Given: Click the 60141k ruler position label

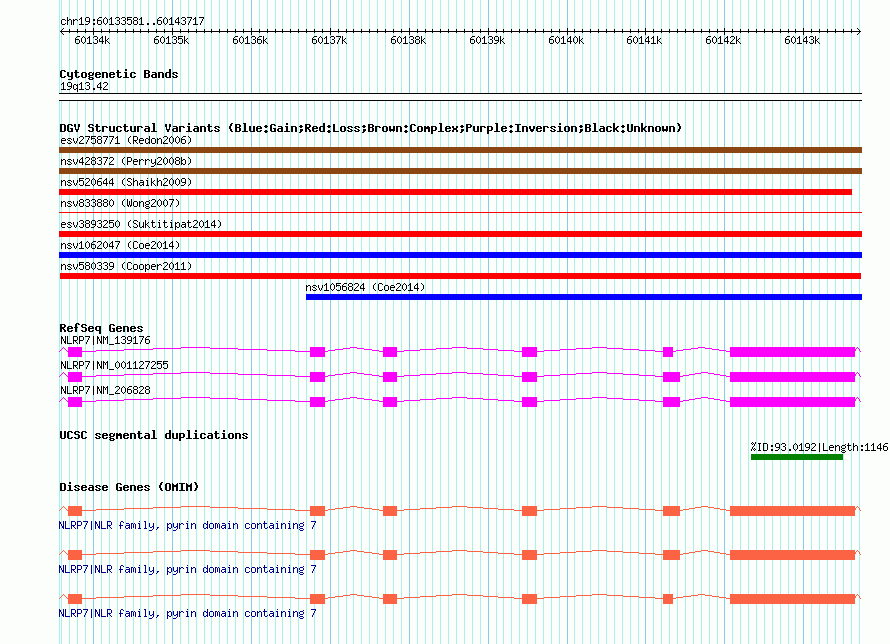Looking at the screenshot, I should click(x=644, y=40).
